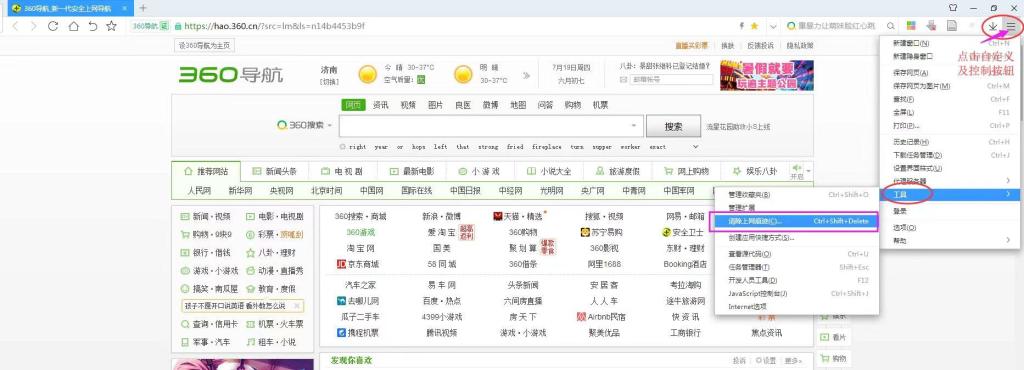1024x370 pixels.
Task: Click the magnifier search icon in toolbar
Action: pos(891,26)
